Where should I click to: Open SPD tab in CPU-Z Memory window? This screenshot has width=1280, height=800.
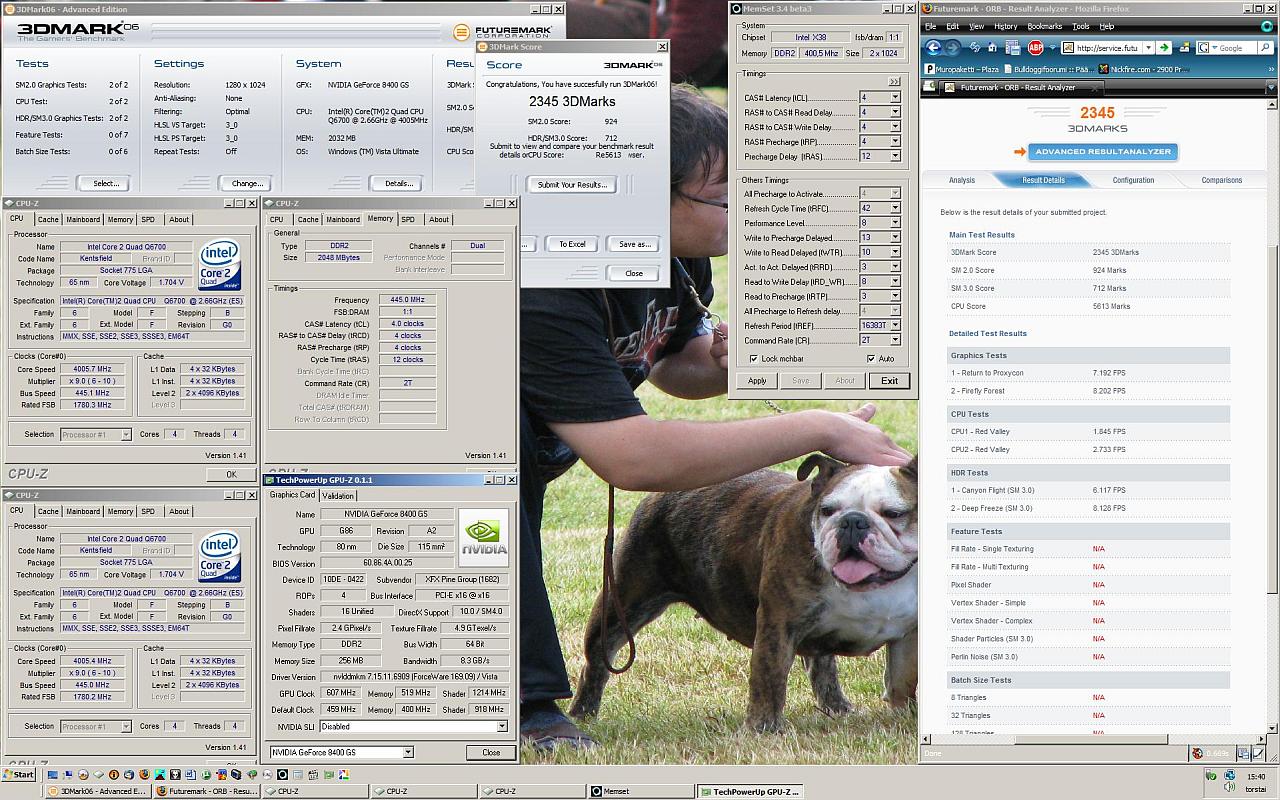pyautogui.click(x=408, y=219)
